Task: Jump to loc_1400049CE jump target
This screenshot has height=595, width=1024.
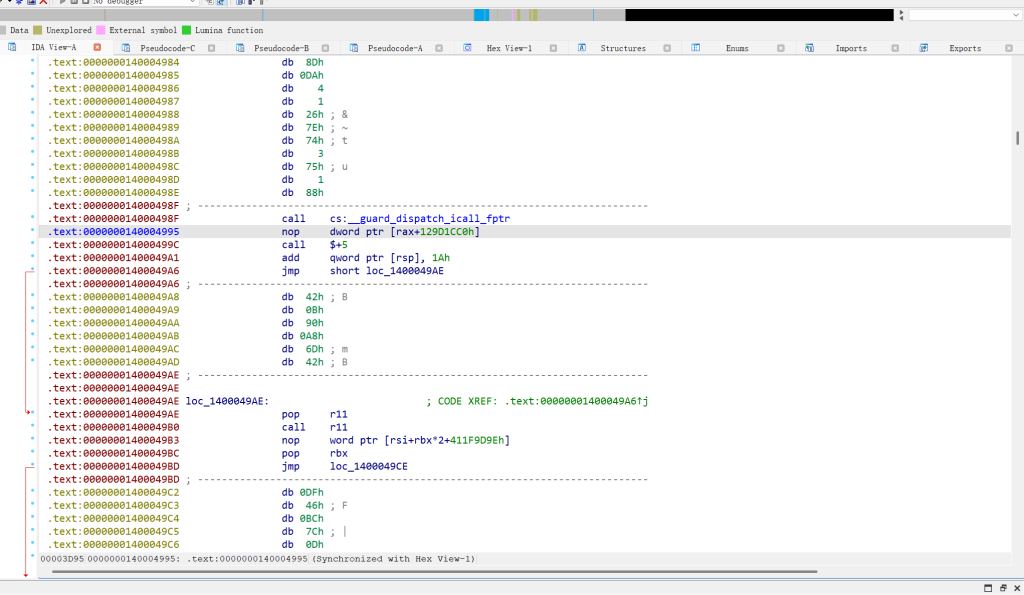Action: coord(368,466)
